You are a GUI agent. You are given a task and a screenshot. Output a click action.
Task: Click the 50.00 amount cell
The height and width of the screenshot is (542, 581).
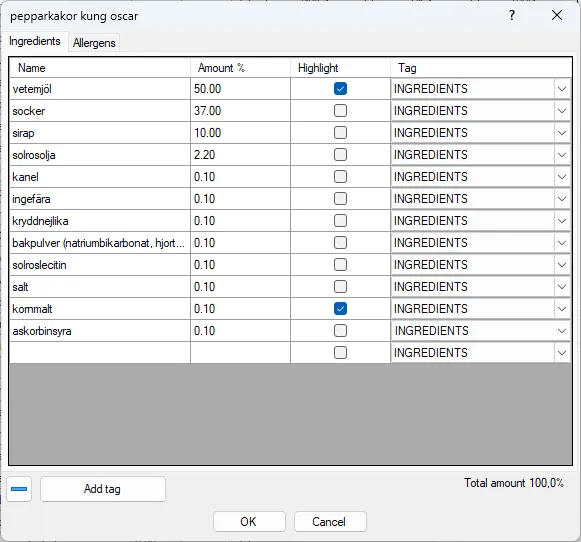pyautogui.click(x=240, y=89)
